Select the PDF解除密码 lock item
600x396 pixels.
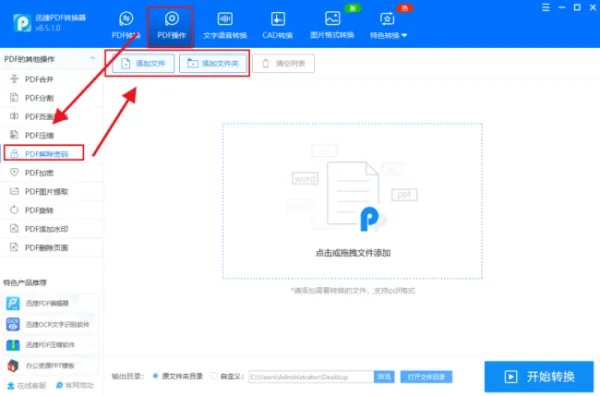pyautogui.click(x=44, y=153)
